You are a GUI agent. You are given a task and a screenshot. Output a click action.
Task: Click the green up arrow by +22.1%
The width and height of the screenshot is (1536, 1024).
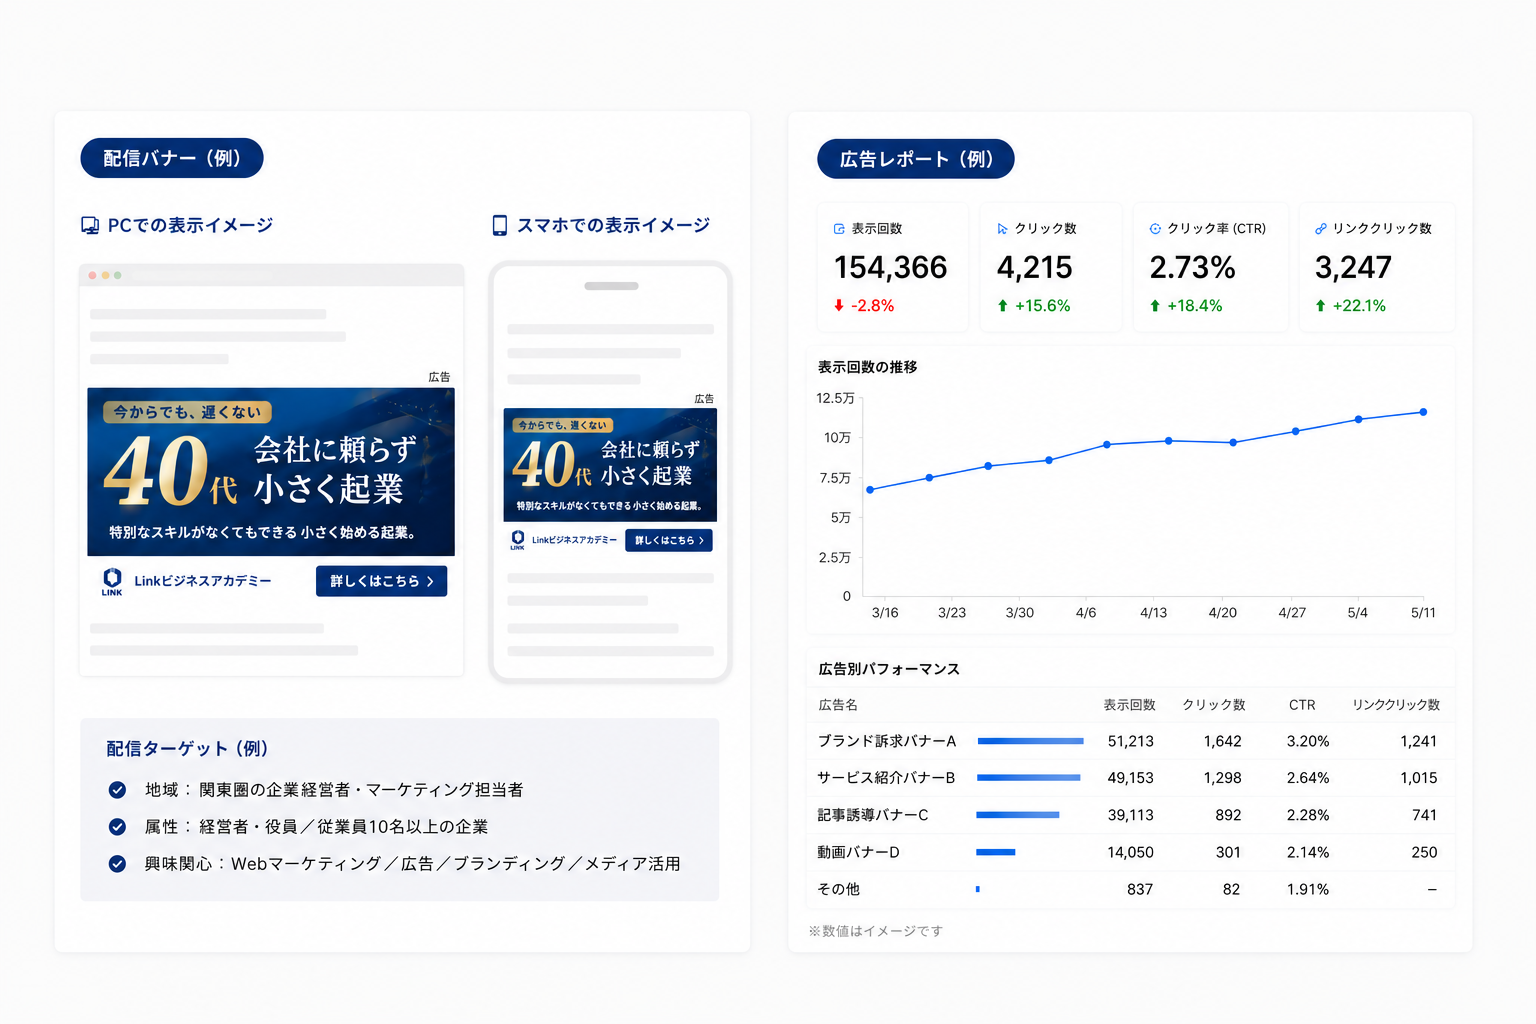(1320, 306)
